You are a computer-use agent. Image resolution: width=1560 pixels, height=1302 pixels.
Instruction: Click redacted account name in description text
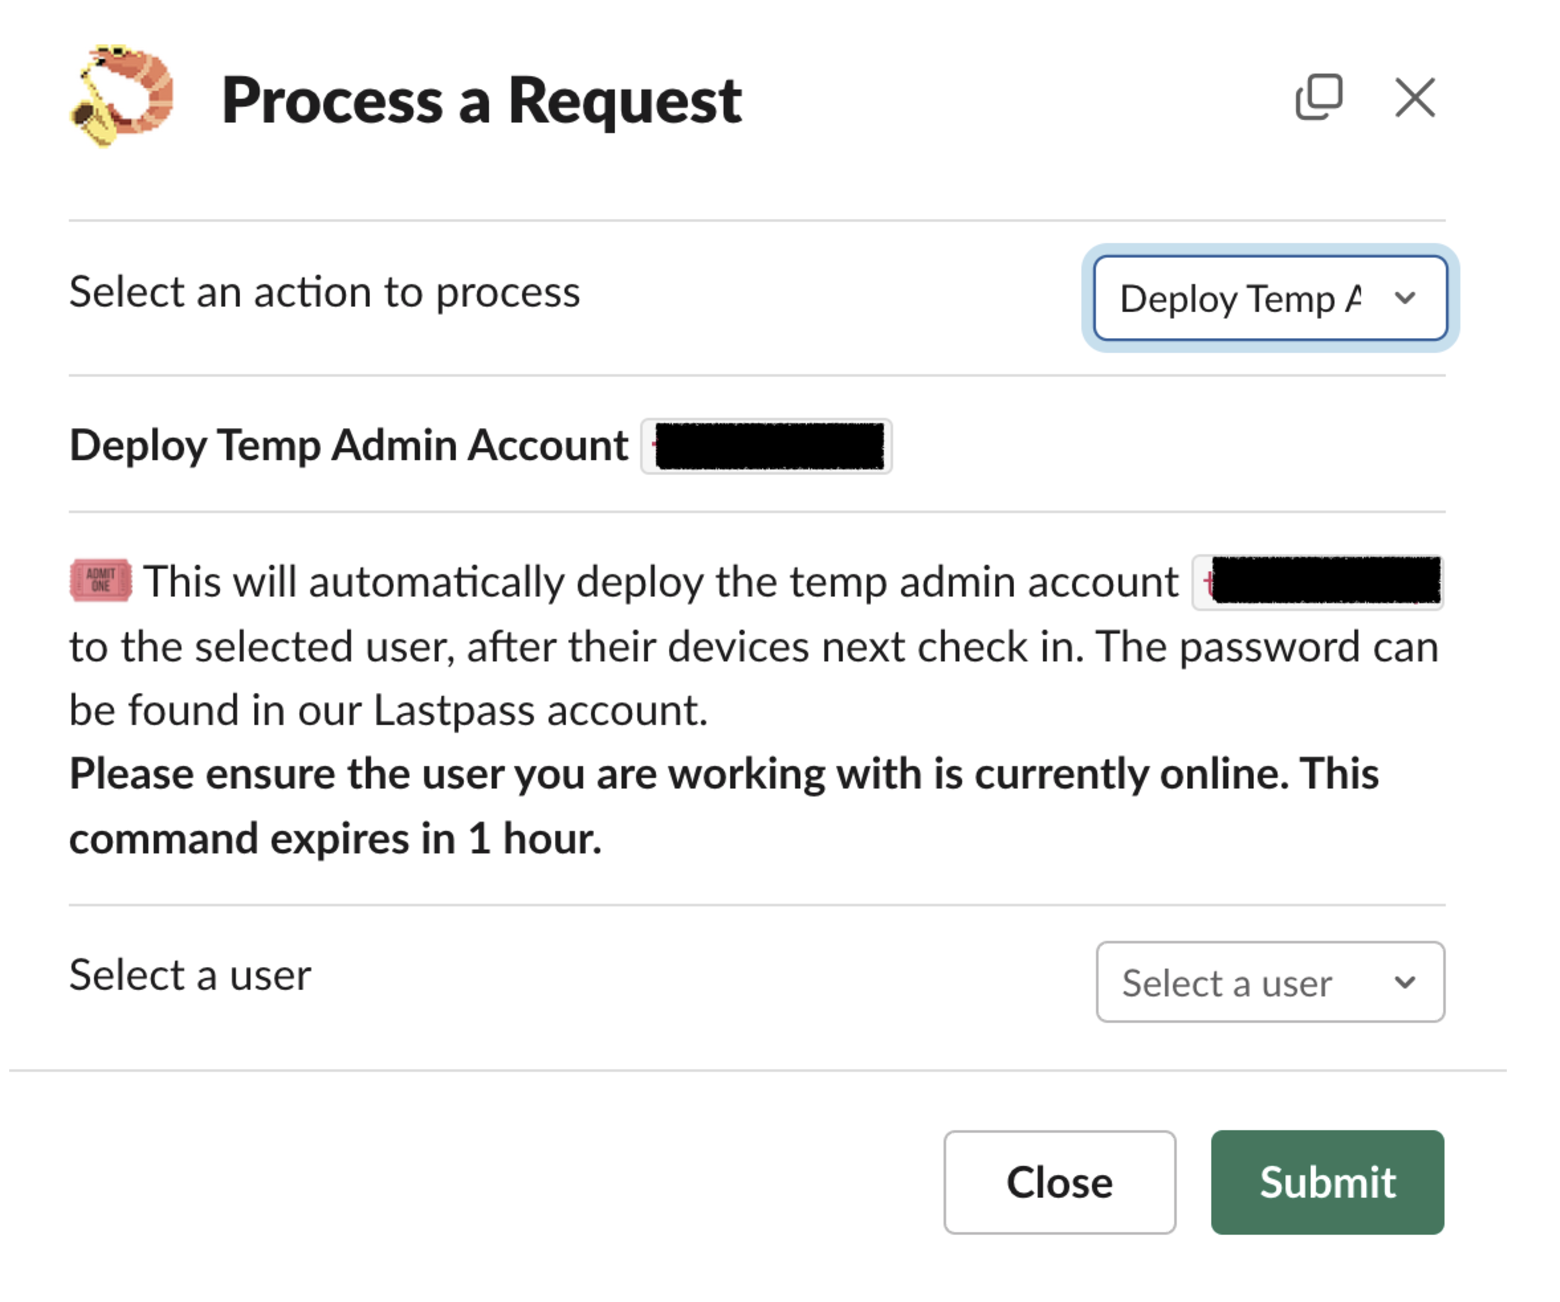pyautogui.click(x=1318, y=582)
